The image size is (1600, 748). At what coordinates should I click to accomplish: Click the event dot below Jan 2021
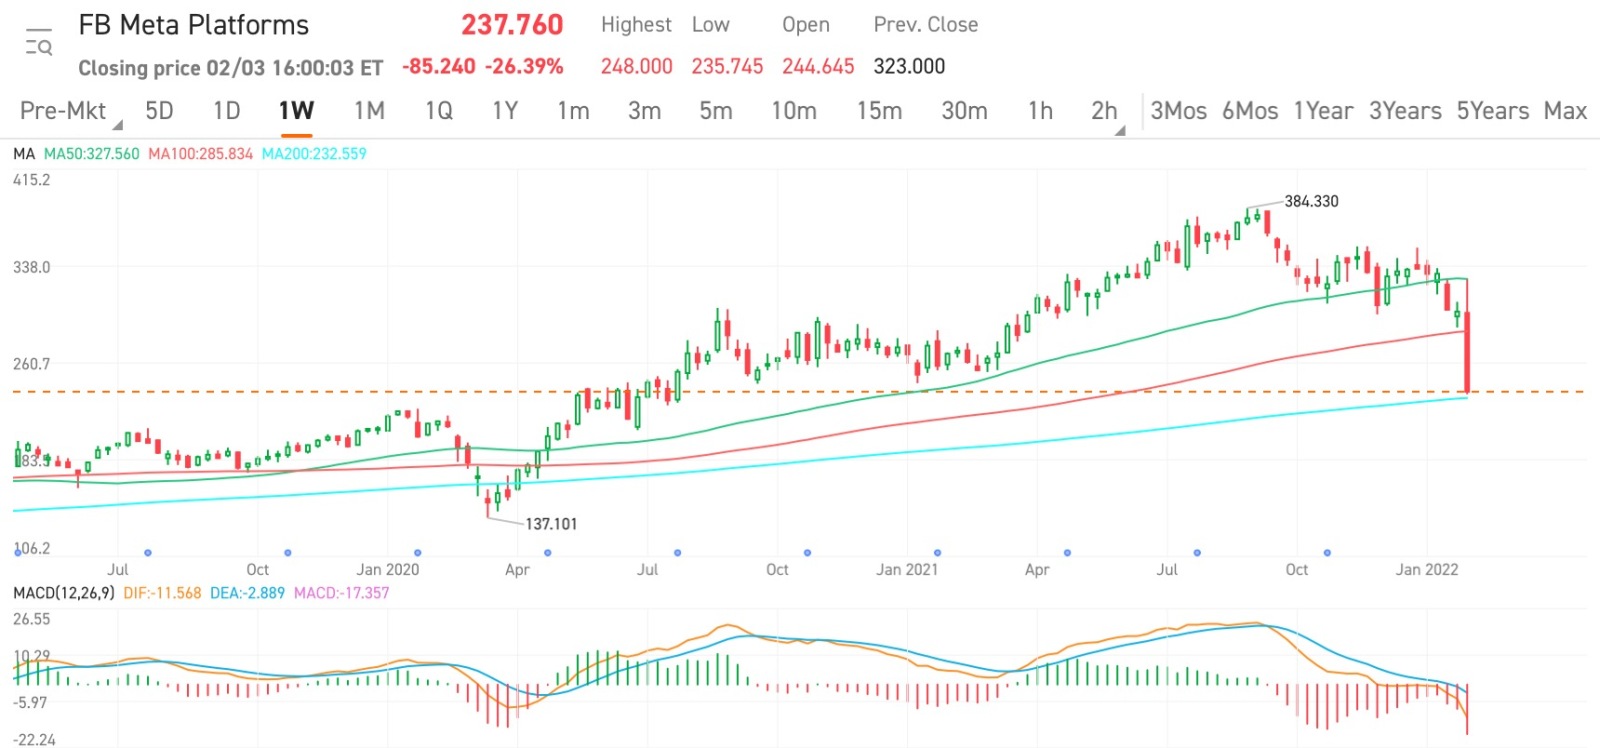coord(937,553)
